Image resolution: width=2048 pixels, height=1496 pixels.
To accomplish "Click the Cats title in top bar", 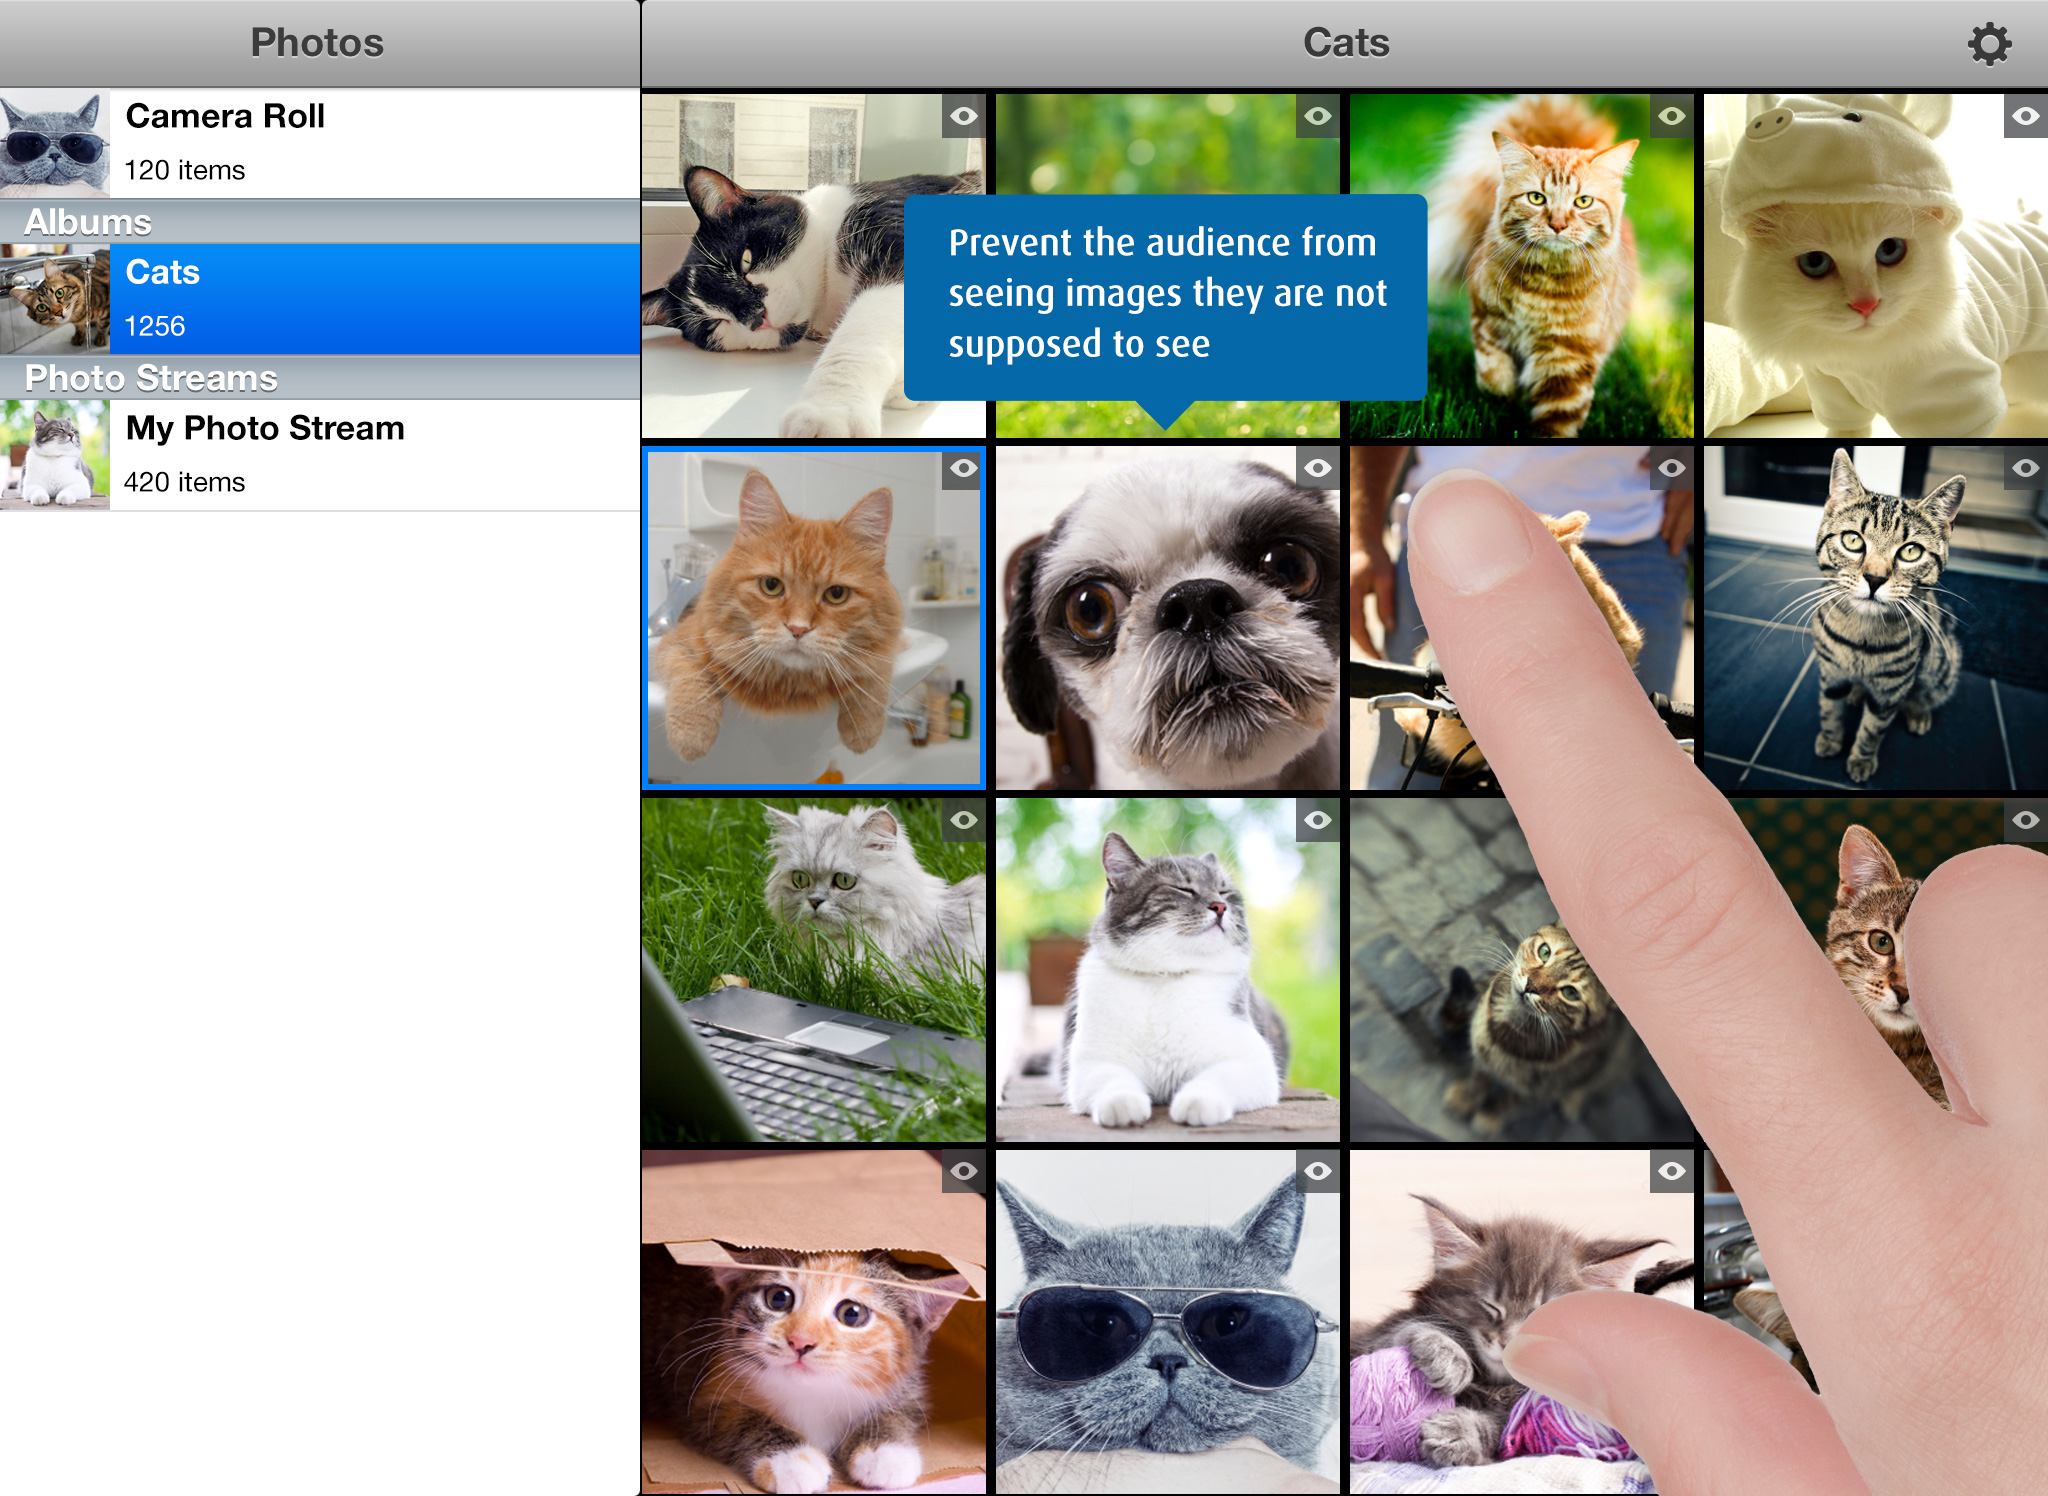I will pyautogui.click(x=1346, y=43).
